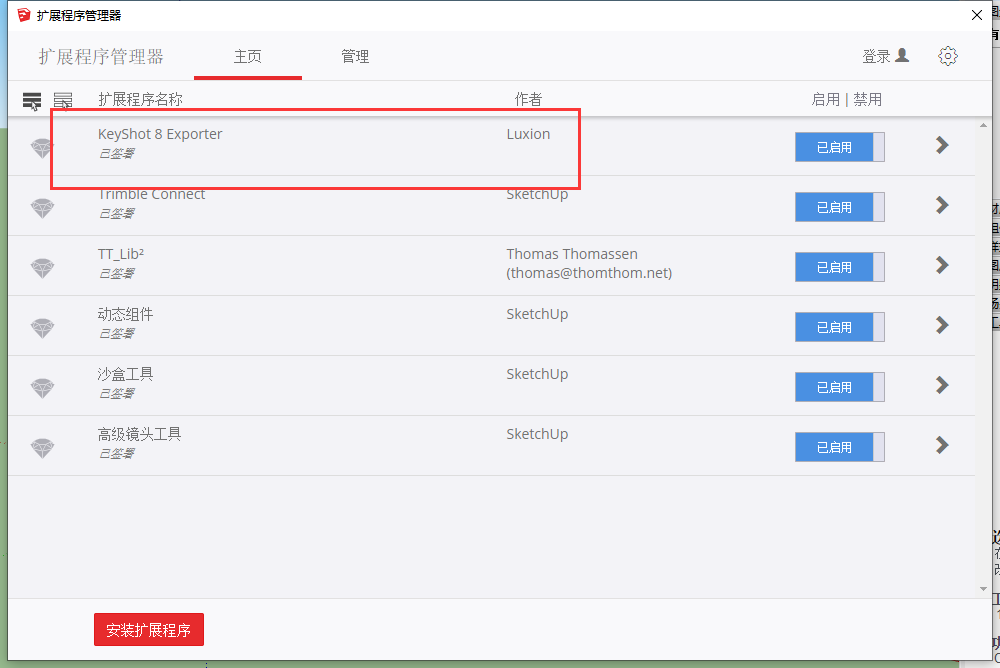Click the author name Luxion
This screenshot has width=1000, height=668.
528,134
